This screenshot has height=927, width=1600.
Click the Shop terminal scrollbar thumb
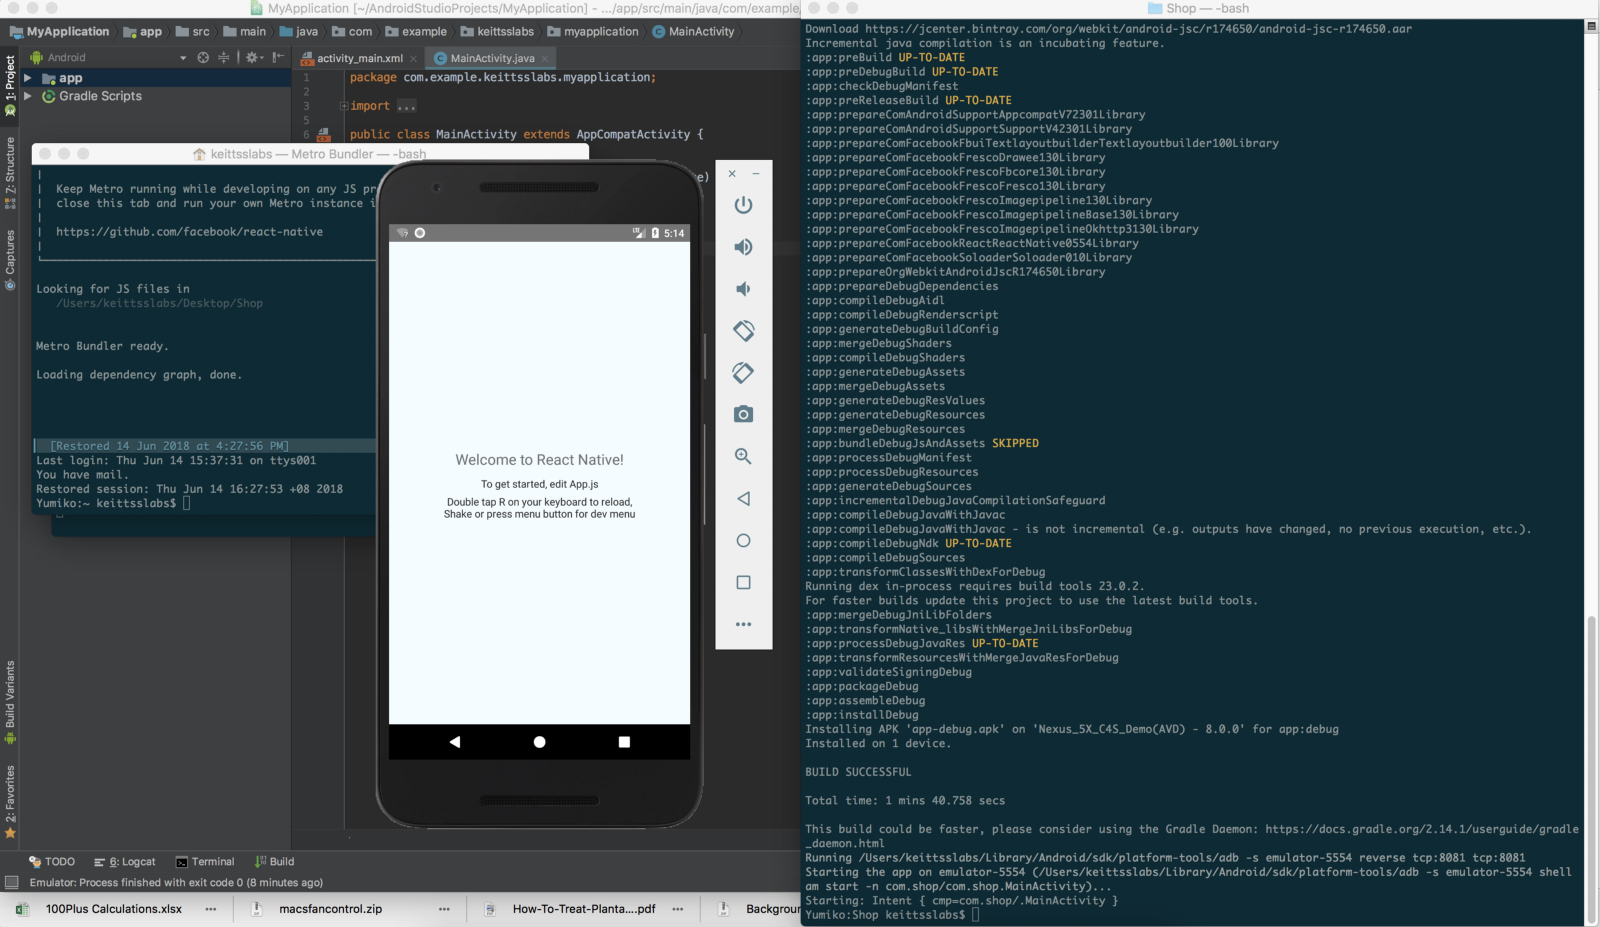[x=1591, y=770]
